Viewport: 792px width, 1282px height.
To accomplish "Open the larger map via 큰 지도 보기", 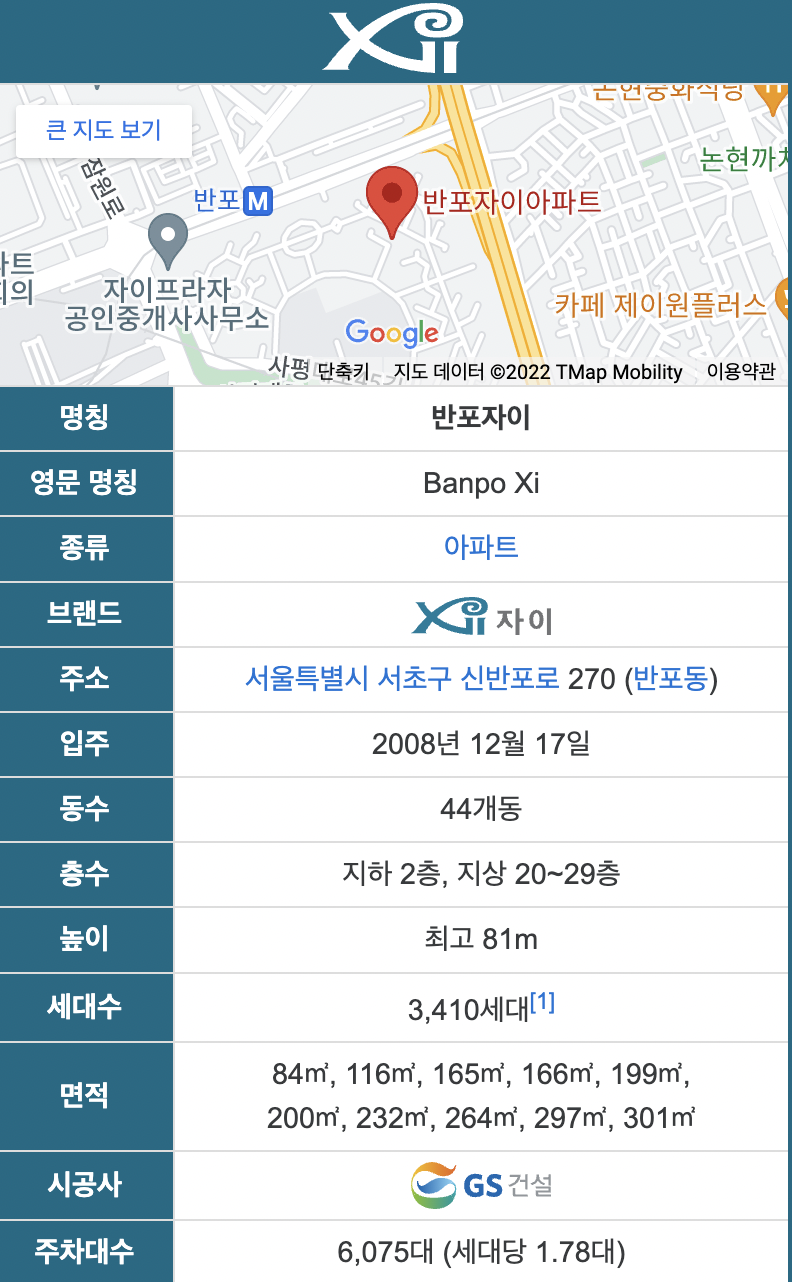I will tap(104, 130).
